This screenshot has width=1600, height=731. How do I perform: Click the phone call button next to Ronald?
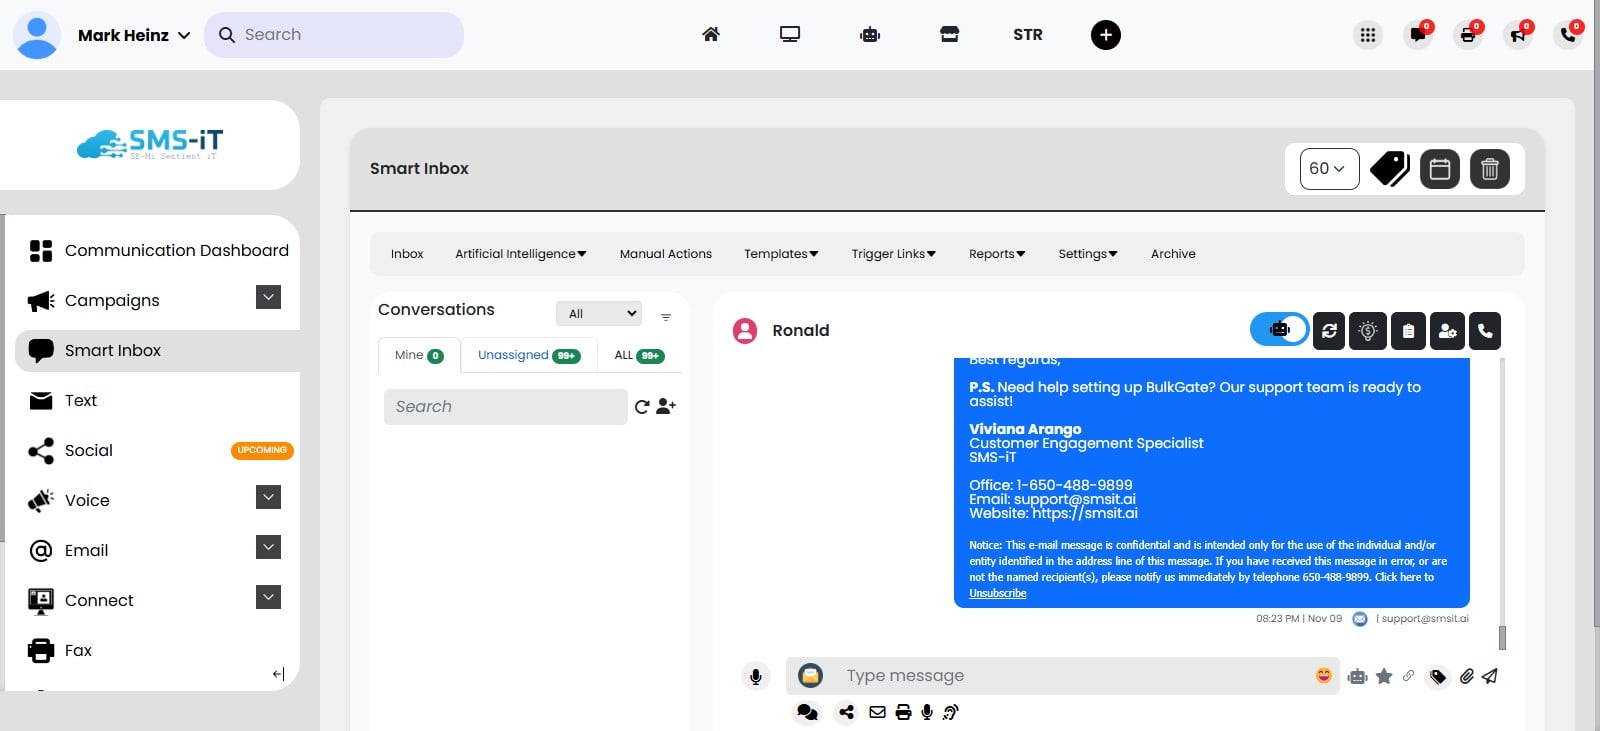1485,331
